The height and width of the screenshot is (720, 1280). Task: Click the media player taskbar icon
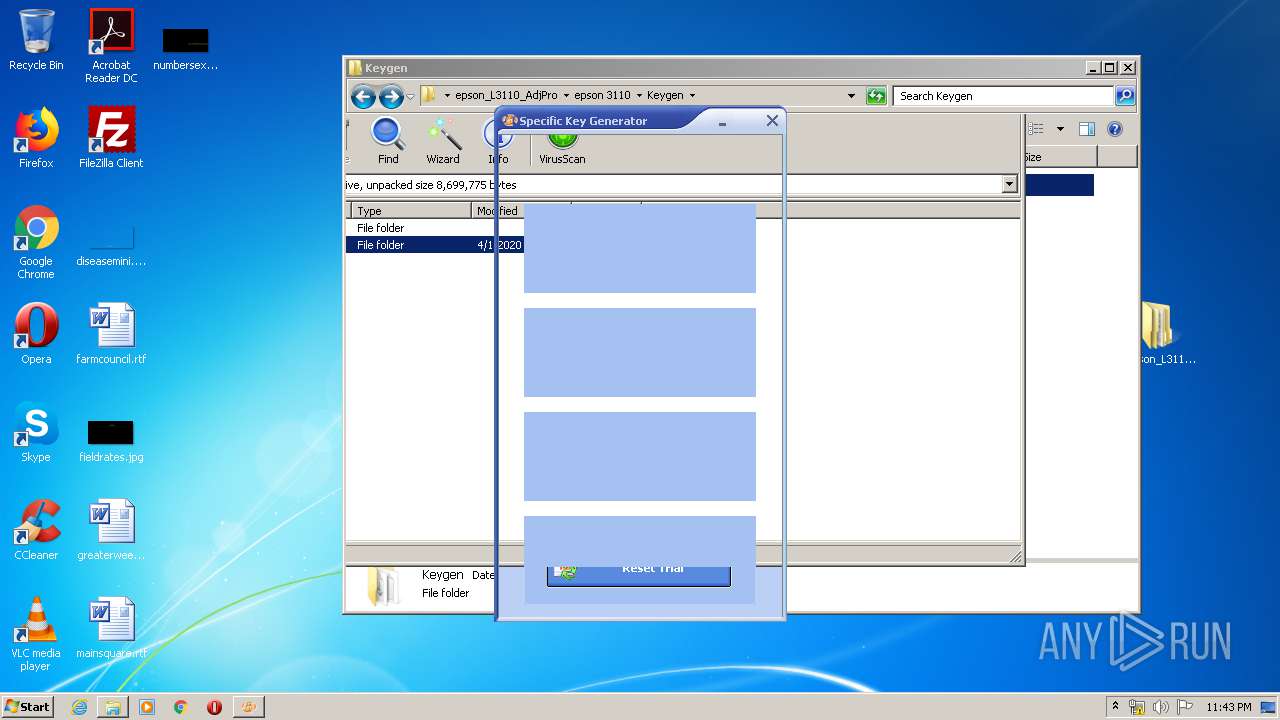[x=147, y=707]
